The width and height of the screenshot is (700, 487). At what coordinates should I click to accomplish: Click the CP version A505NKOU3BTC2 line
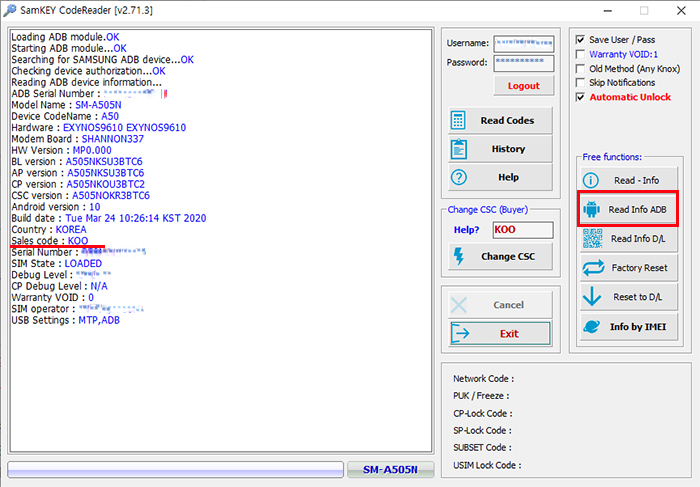78,184
